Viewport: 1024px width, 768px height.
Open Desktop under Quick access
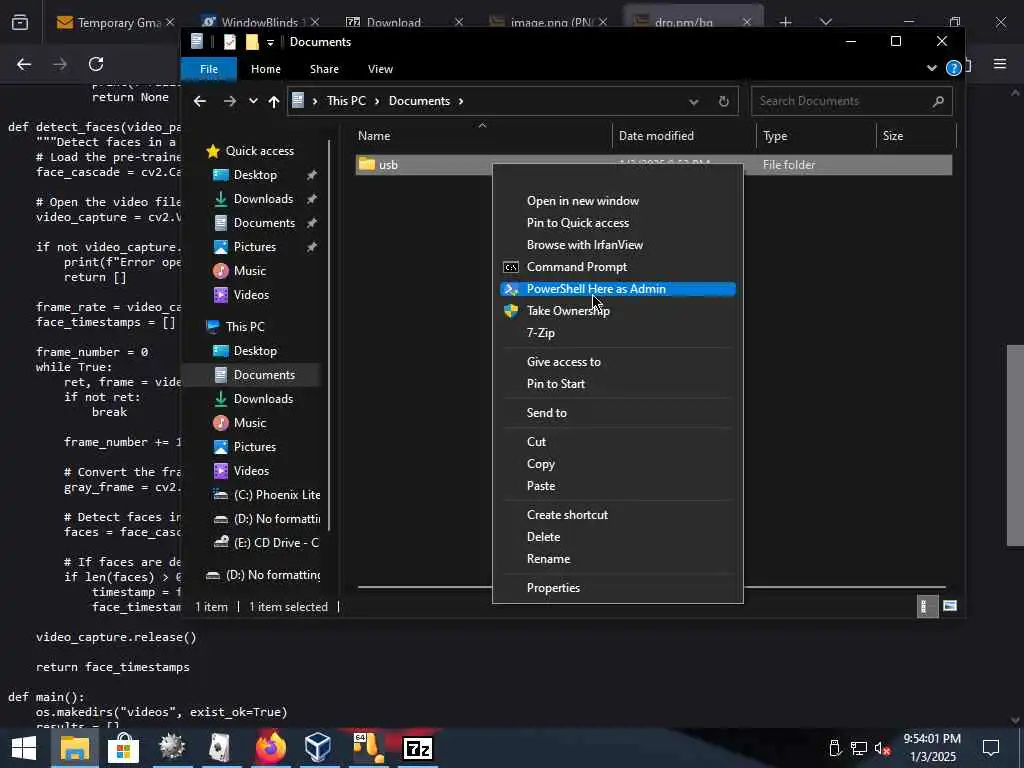click(255, 175)
